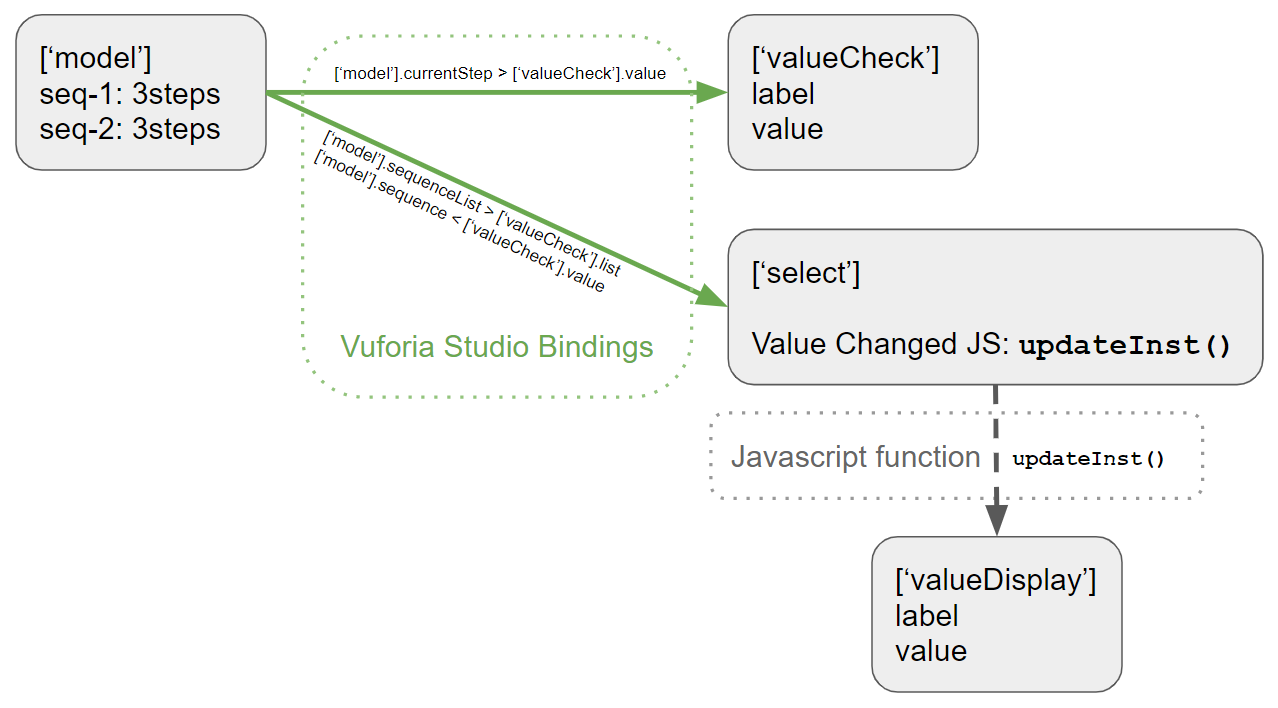1278x708 pixels.
Task: Click the gray arrowhead above valueDisplay box
Action: coord(996,520)
